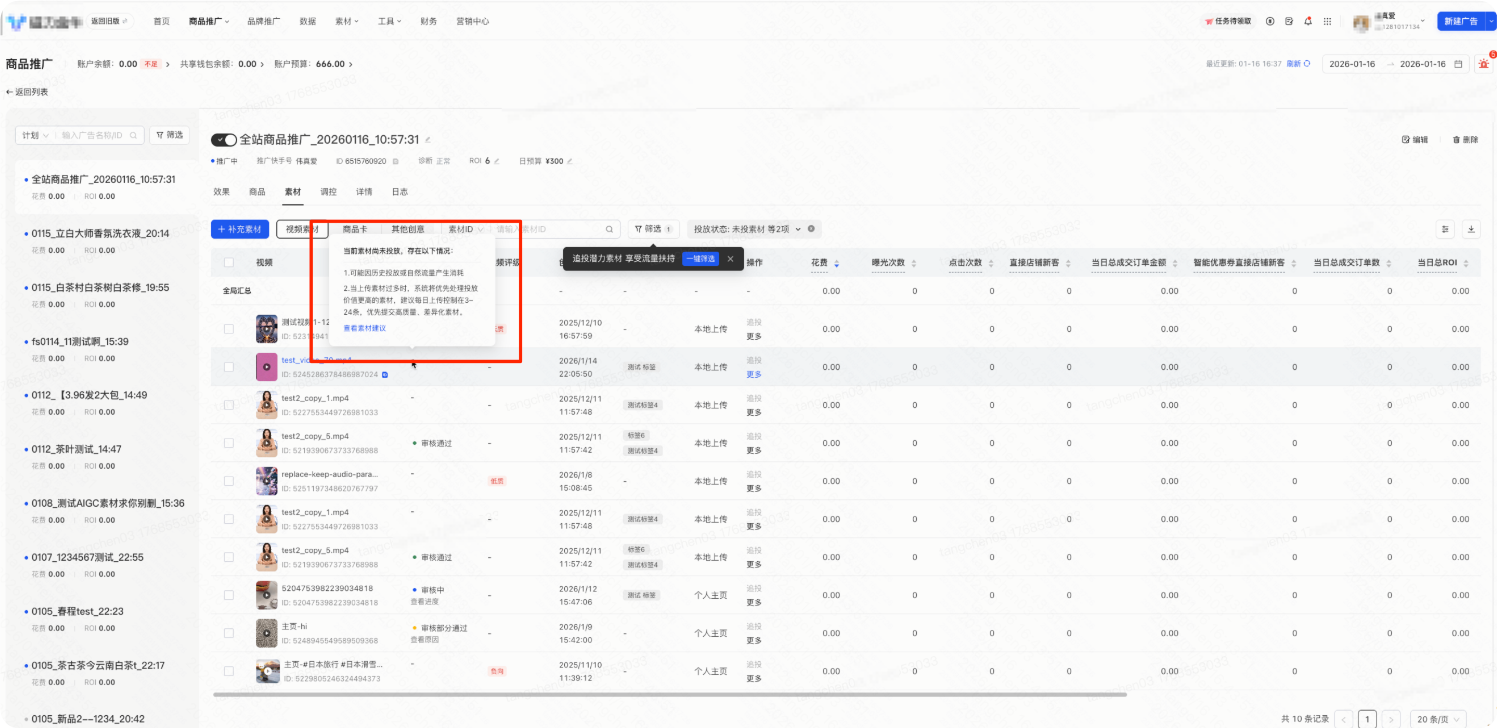Click the red alarm alert icon

pyautogui.click(x=1482, y=64)
